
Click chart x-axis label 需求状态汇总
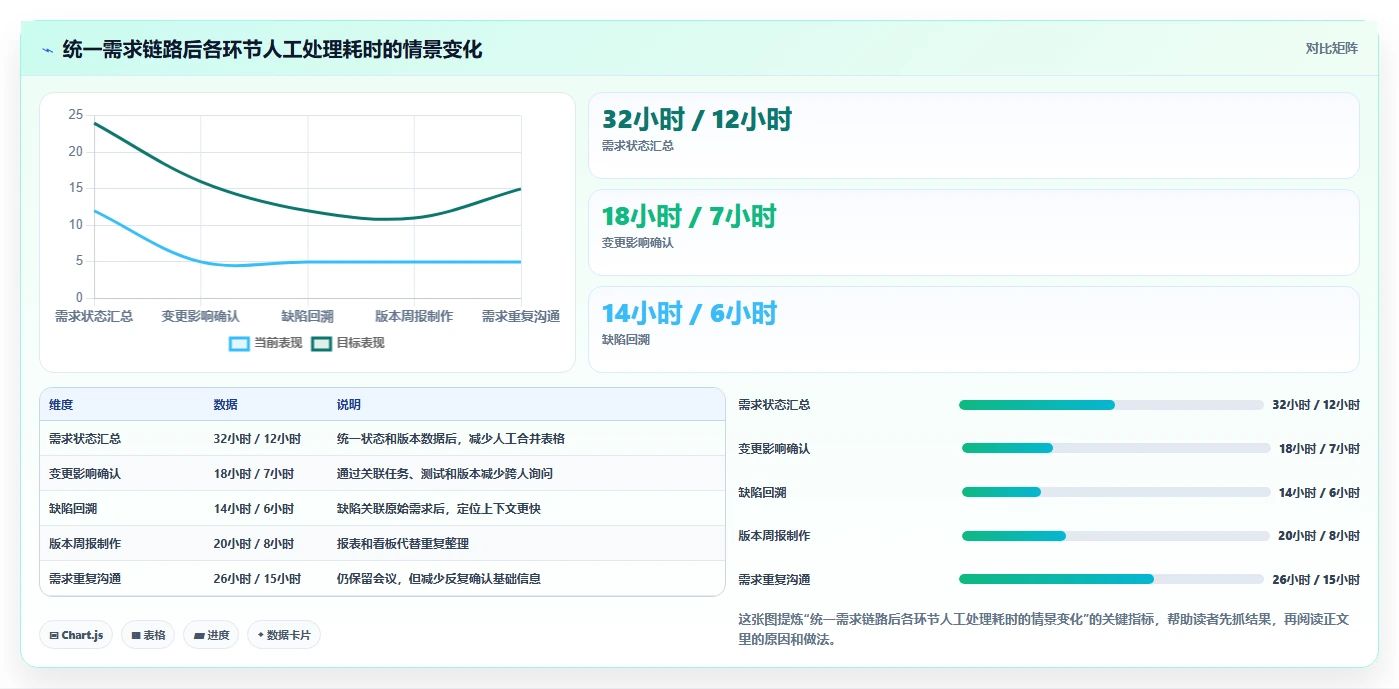tap(94, 316)
